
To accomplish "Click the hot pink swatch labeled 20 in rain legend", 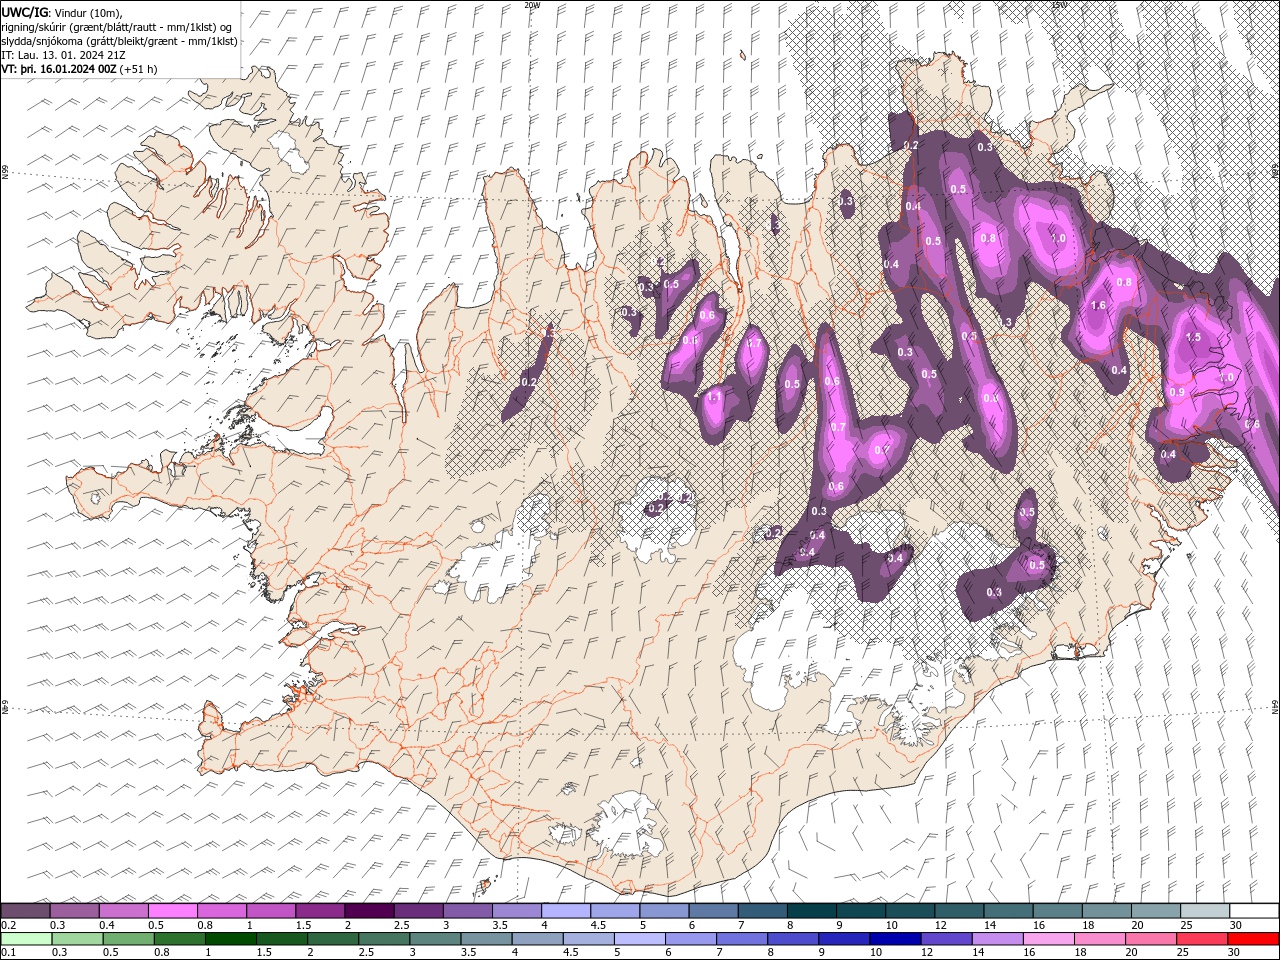I will [1150, 939].
